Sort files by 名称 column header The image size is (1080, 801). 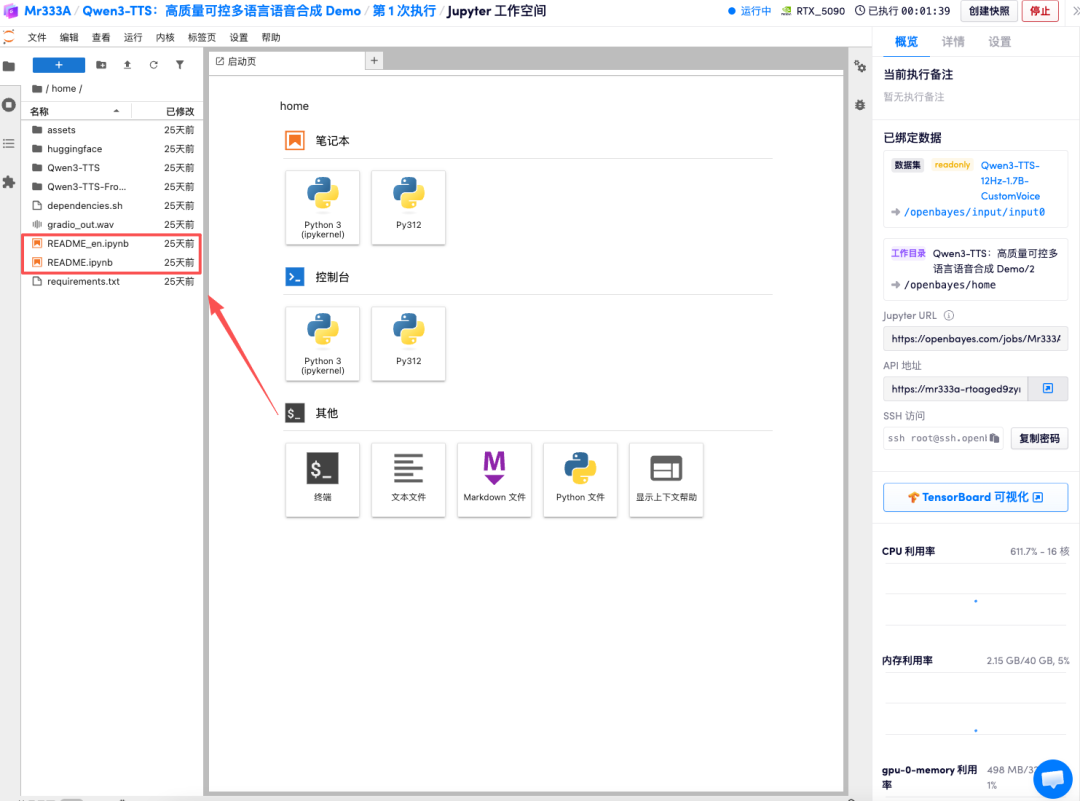[76, 111]
